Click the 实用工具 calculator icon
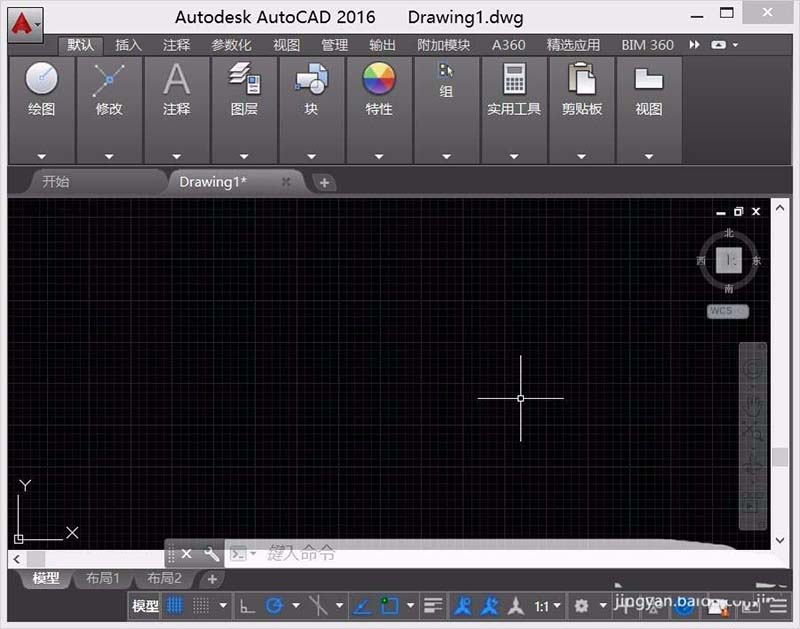The image size is (800, 629). pyautogui.click(x=514, y=79)
